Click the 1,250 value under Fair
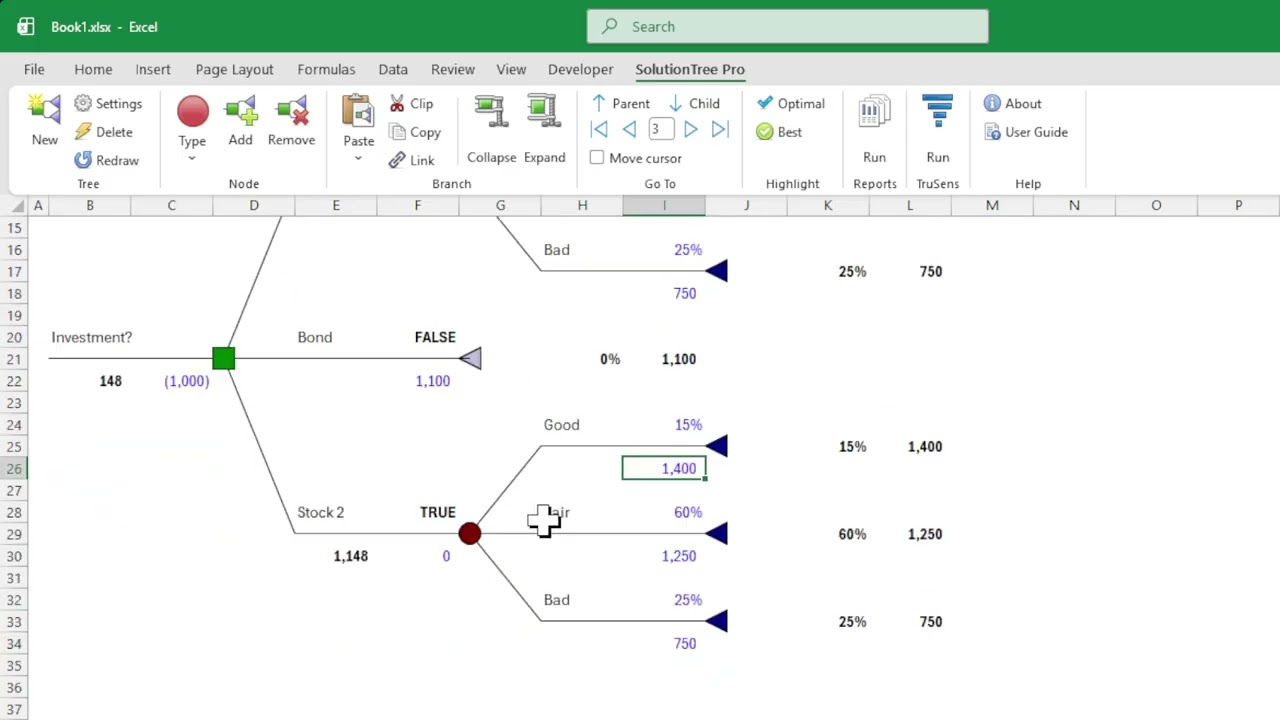The image size is (1280, 720). [679, 556]
